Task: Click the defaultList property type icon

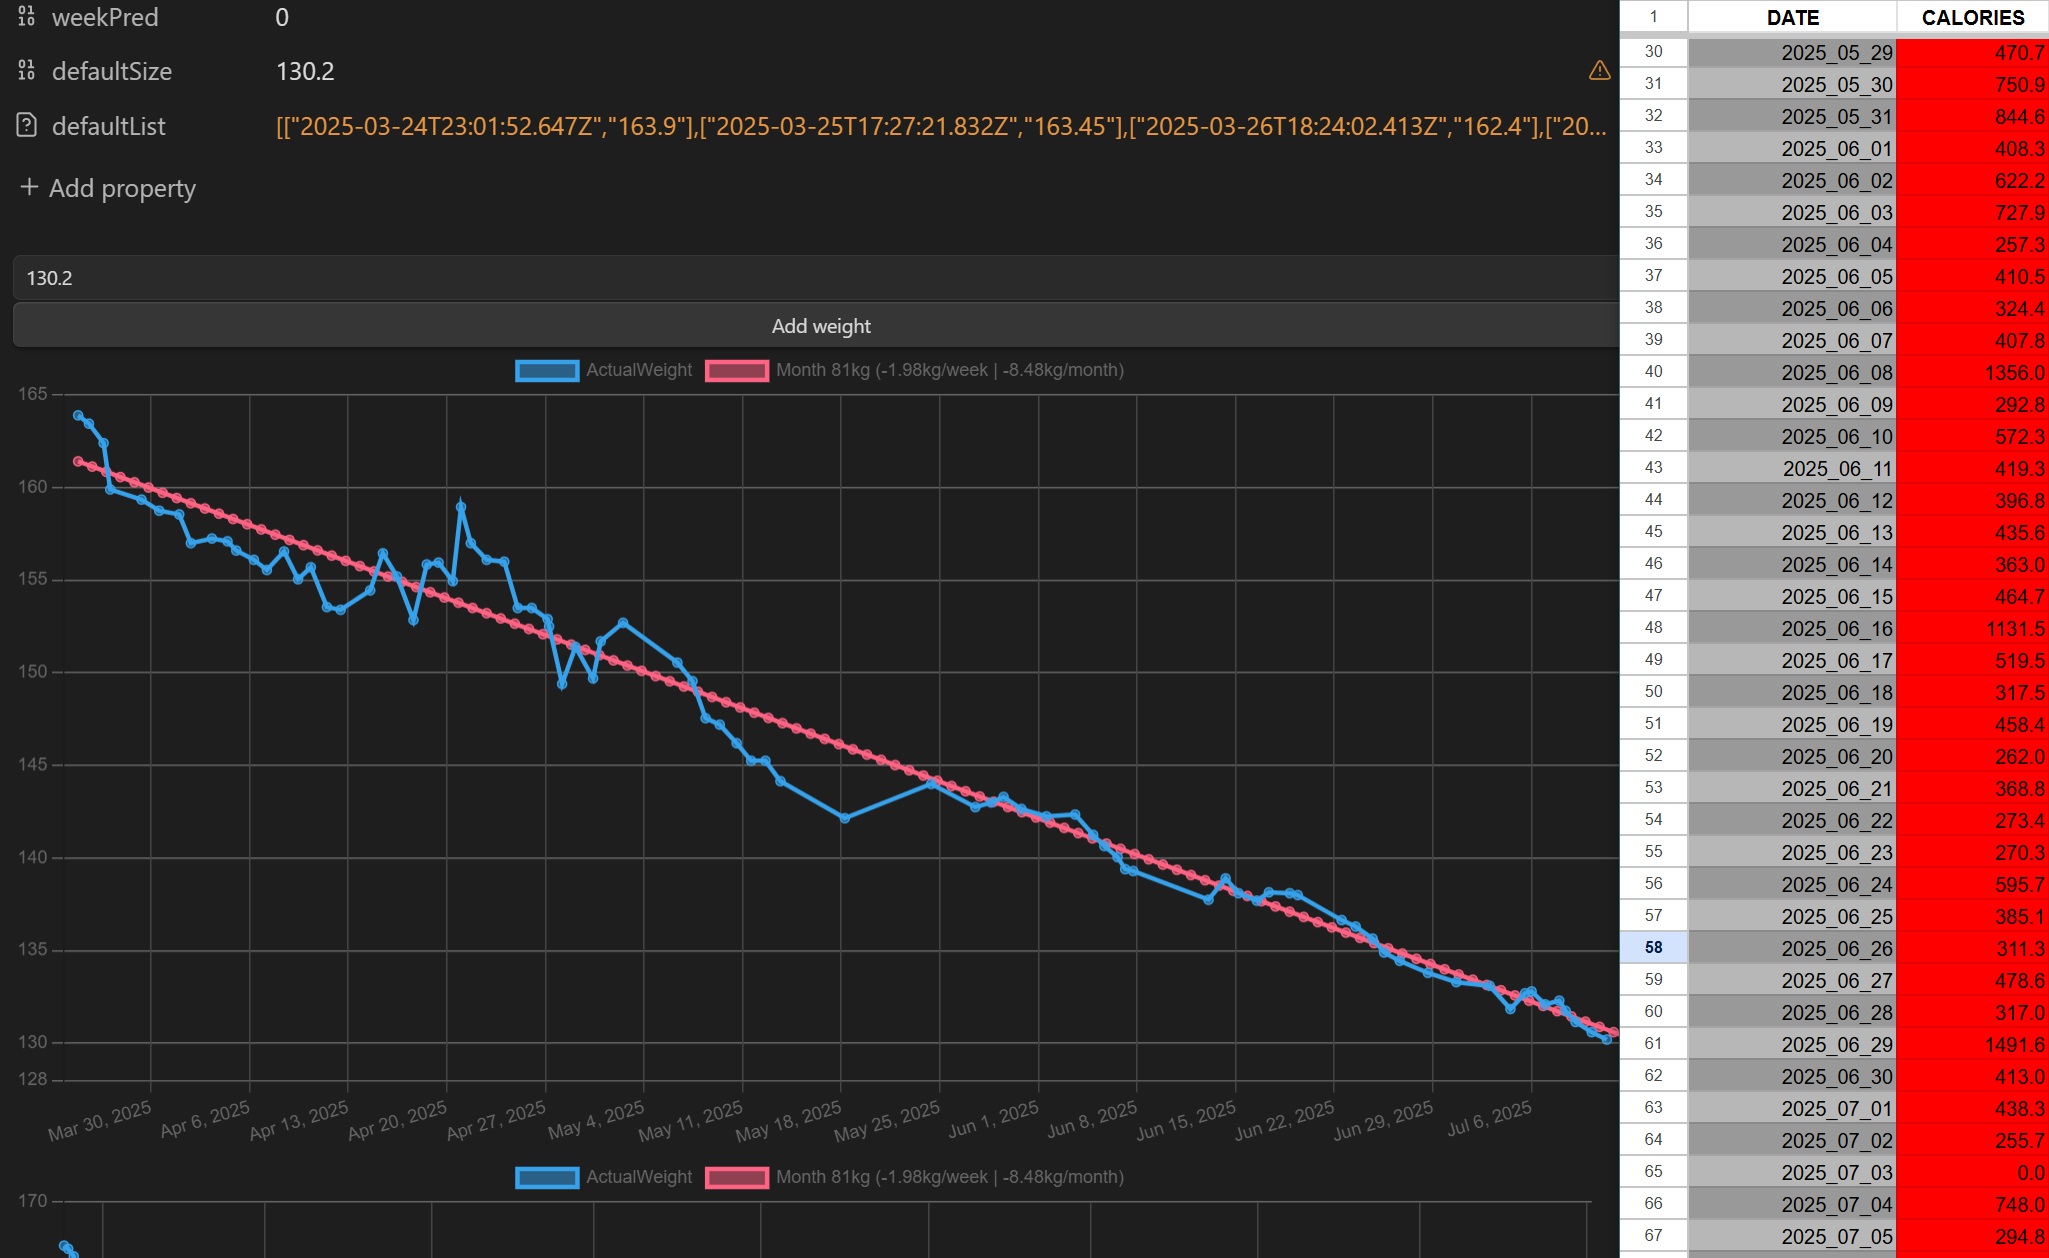Action: (x=27, y=126)
